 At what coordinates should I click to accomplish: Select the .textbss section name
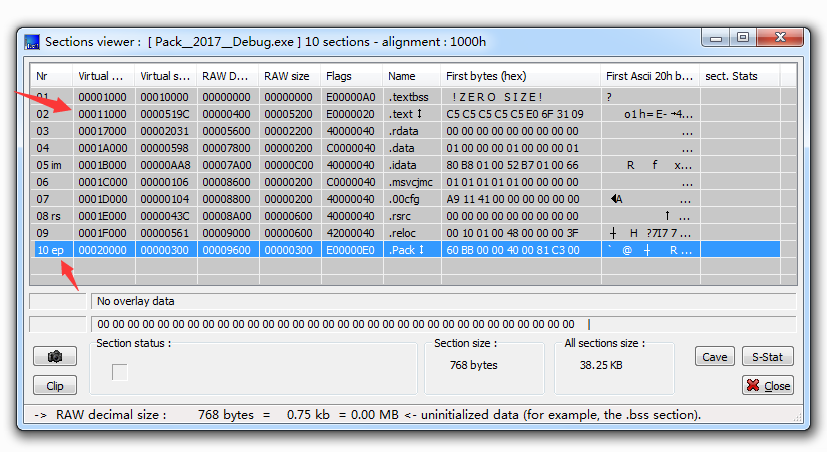[x=409, y=97]
